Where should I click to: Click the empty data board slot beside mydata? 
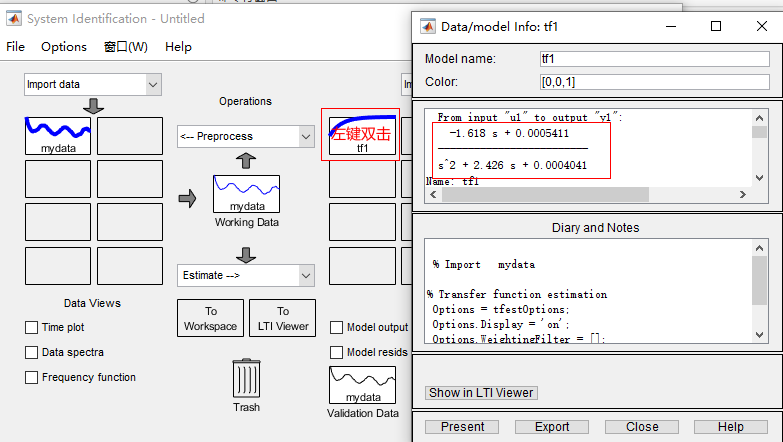tap(129, 135)
